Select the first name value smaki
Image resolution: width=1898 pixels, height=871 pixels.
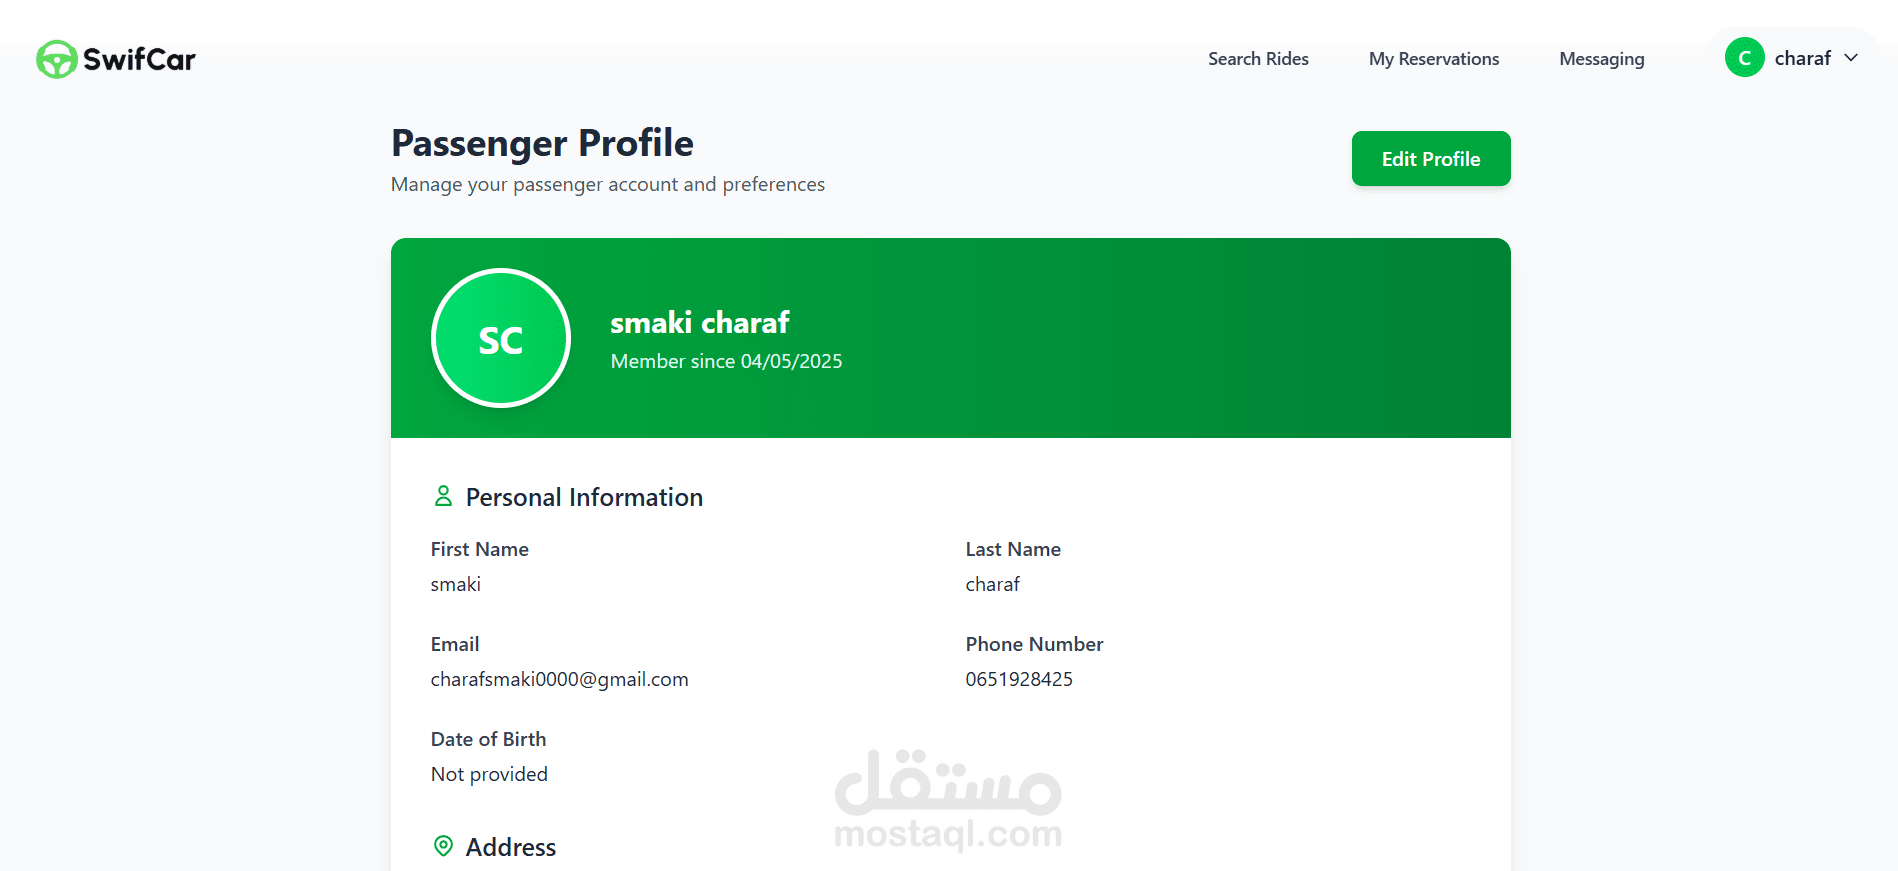pyautogui.click(x=456, y=584)
